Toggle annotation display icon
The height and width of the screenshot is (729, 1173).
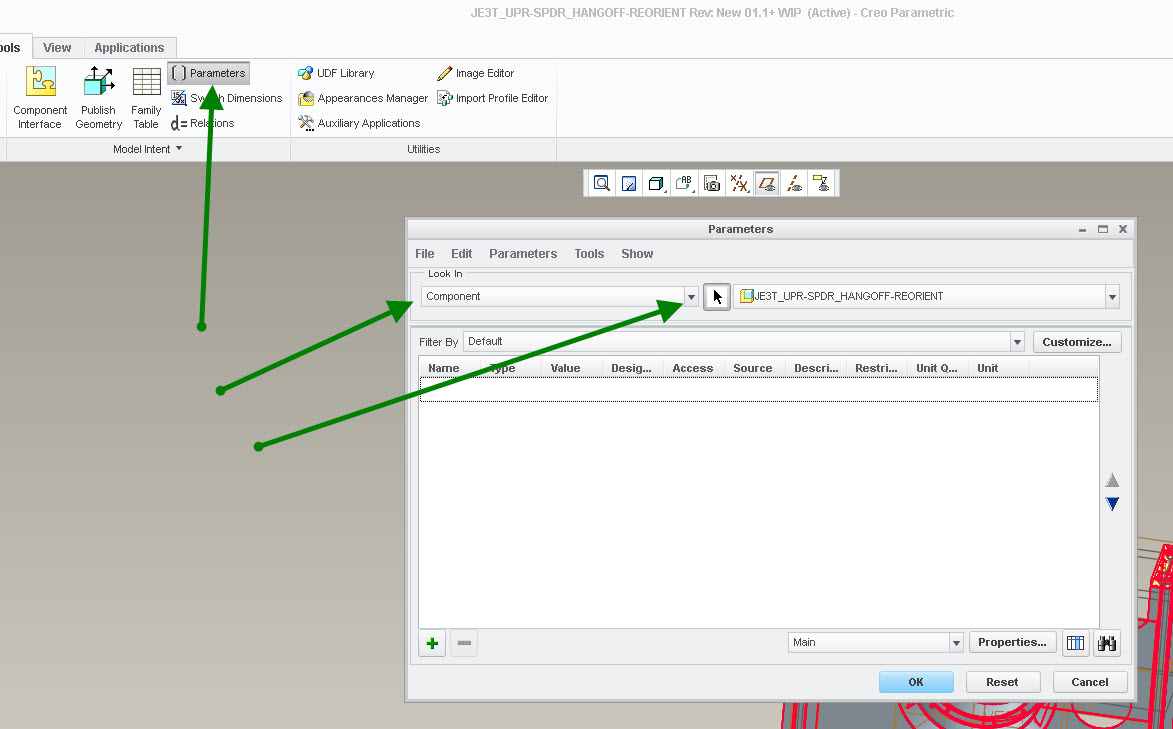coord(821,183)
